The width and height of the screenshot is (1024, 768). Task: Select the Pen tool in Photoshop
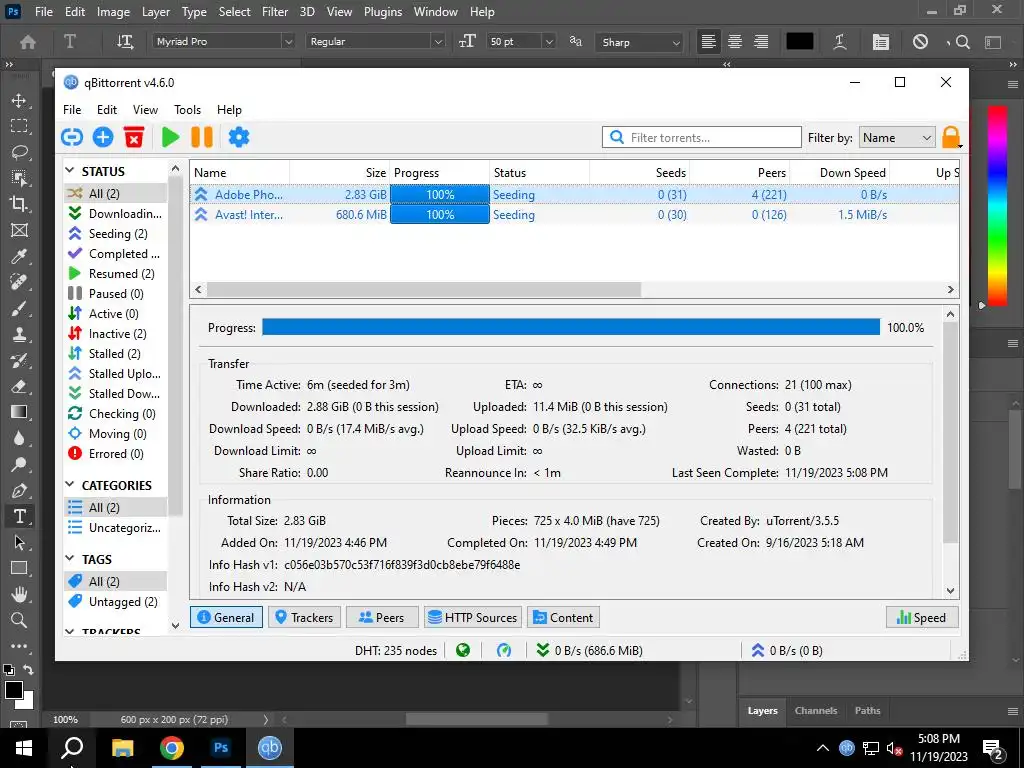click(x=19, y=490)
